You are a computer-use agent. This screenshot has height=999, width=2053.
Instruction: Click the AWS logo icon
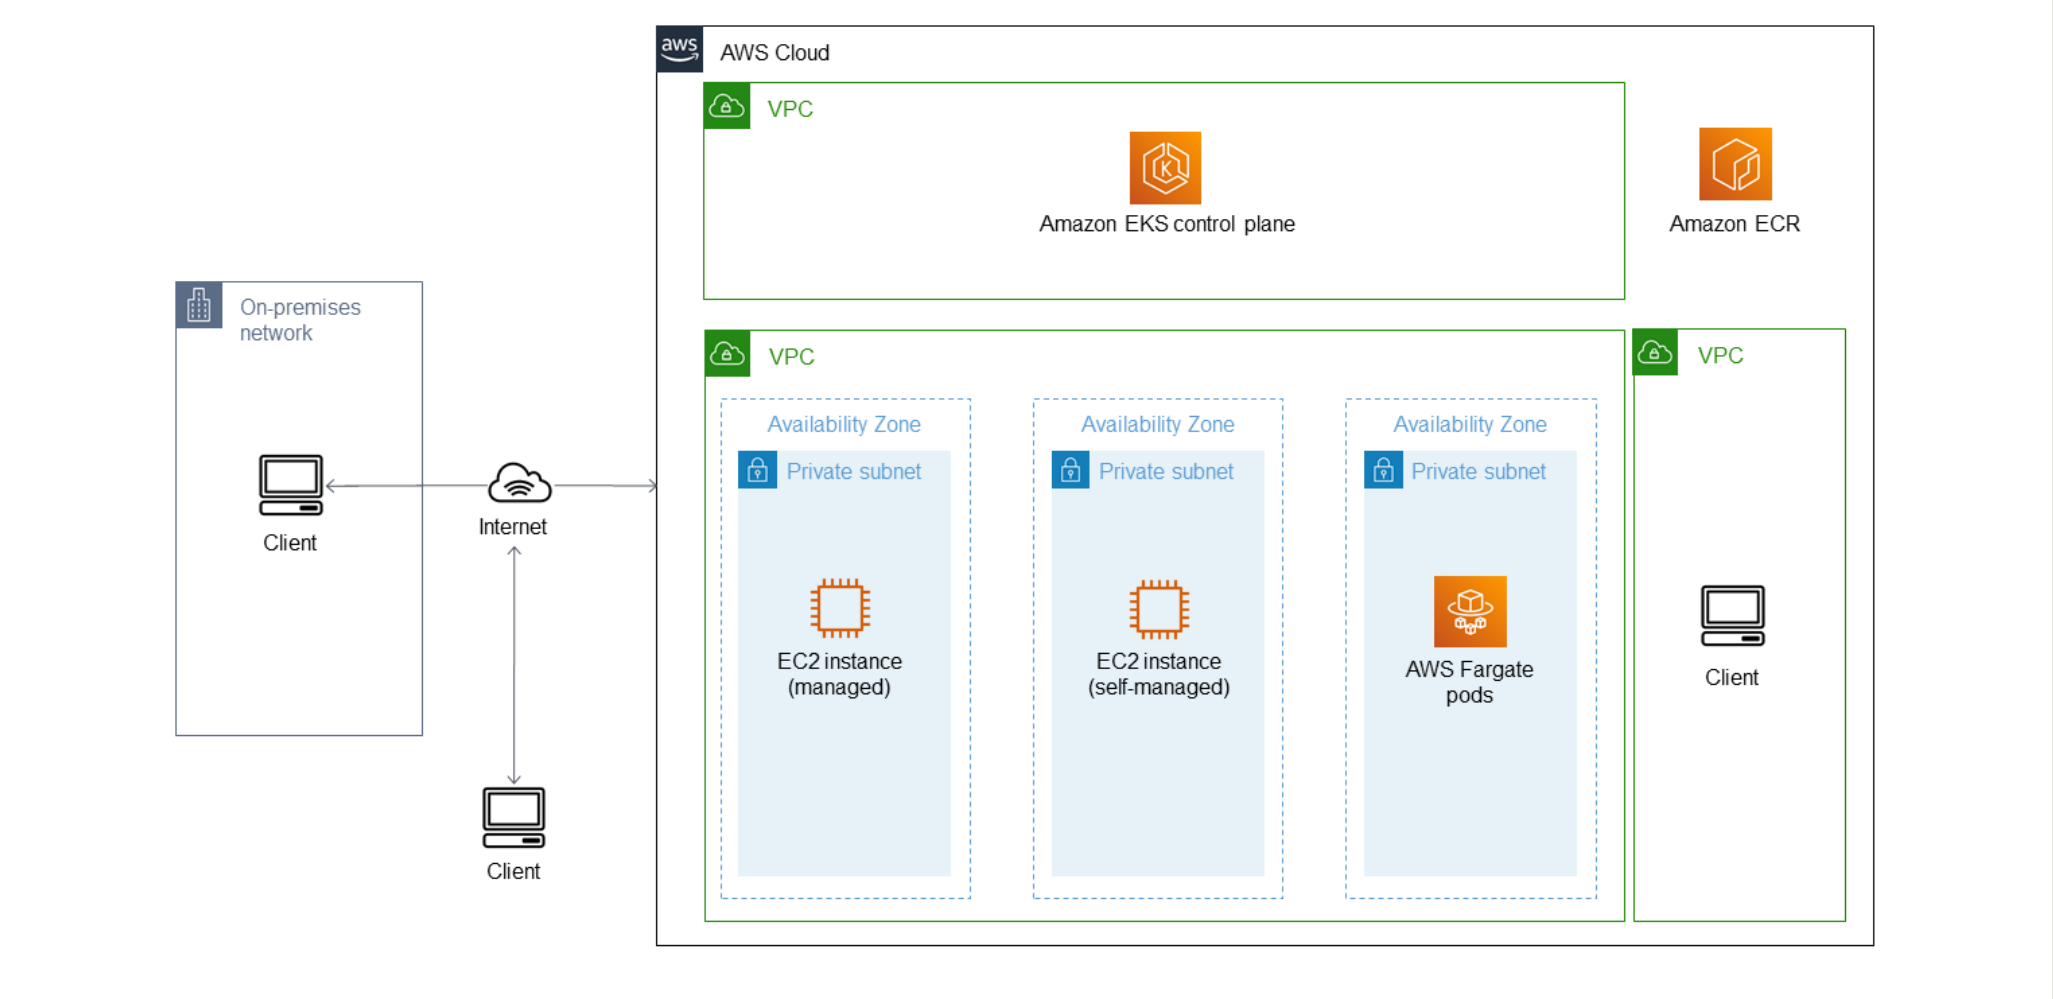(x=679, y=49)
